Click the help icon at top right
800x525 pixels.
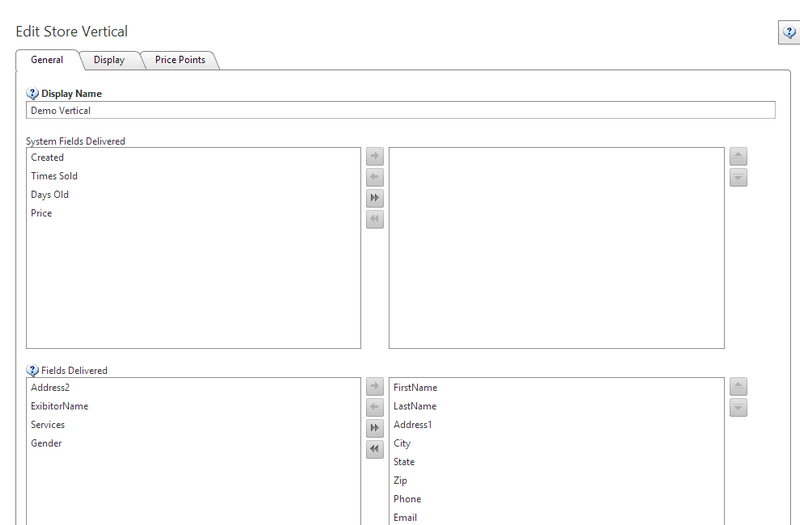tap(788, 33)
